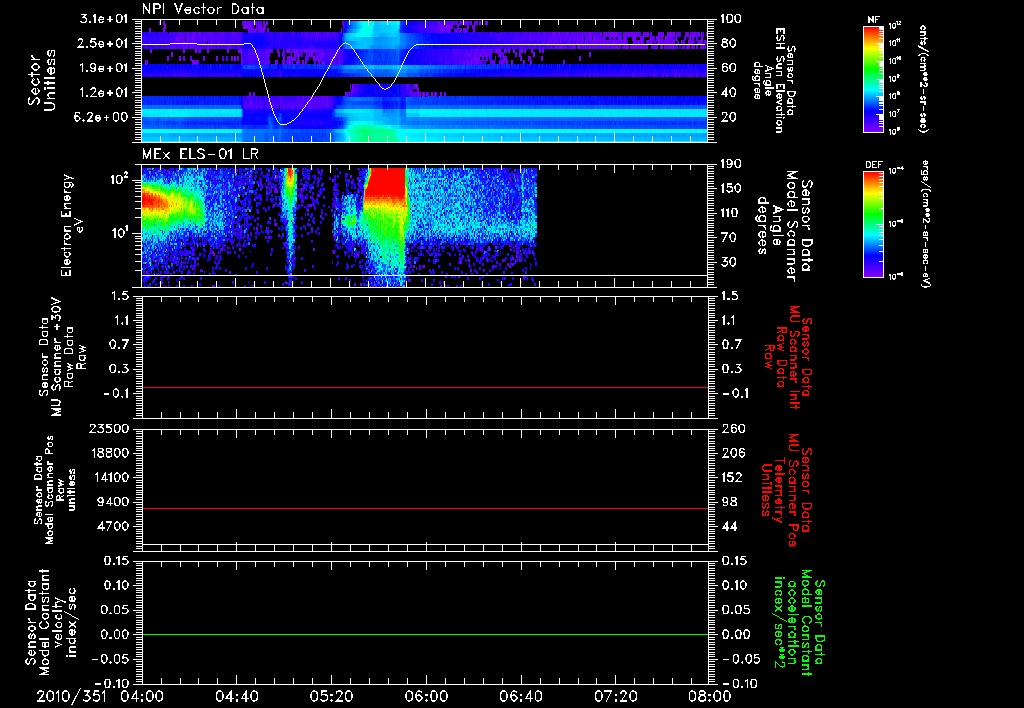Select the 'NF' label above the color bar

873,20
